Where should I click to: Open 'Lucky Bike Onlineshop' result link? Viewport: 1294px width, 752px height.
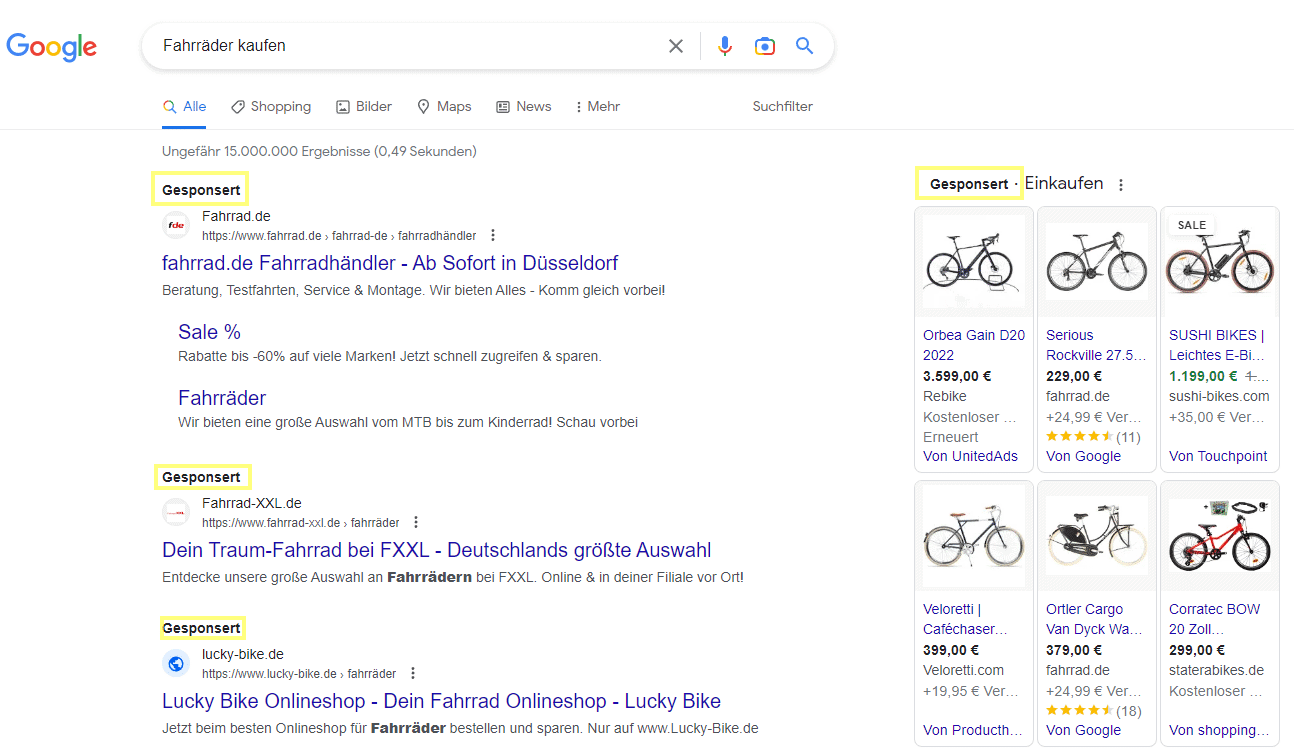[441, 701]
